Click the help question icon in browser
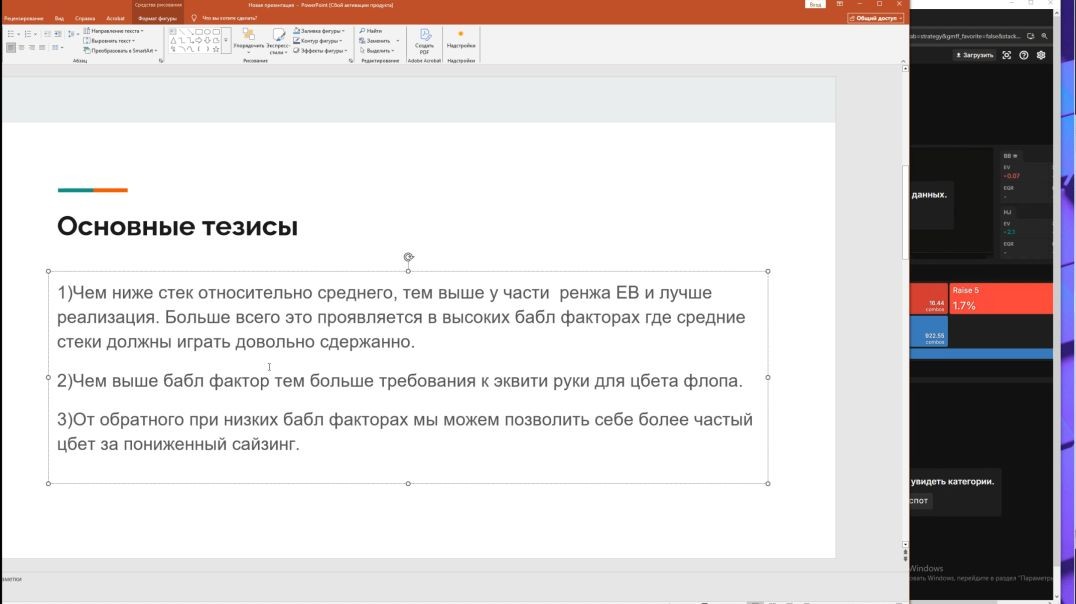 [1024, 55]
